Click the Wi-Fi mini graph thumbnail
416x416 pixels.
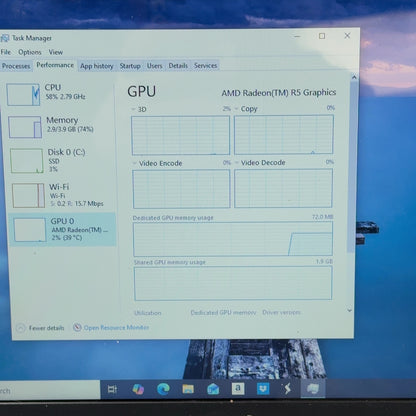click(x=29, y=195)
